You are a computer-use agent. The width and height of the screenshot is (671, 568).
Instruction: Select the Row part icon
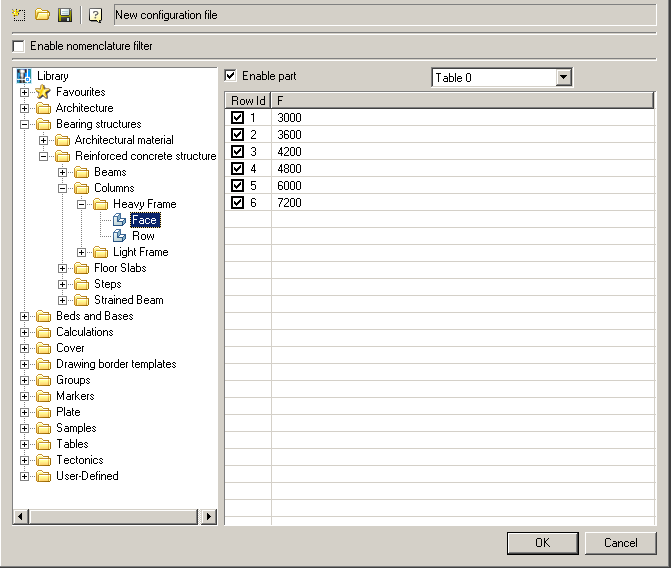(120, 236)
